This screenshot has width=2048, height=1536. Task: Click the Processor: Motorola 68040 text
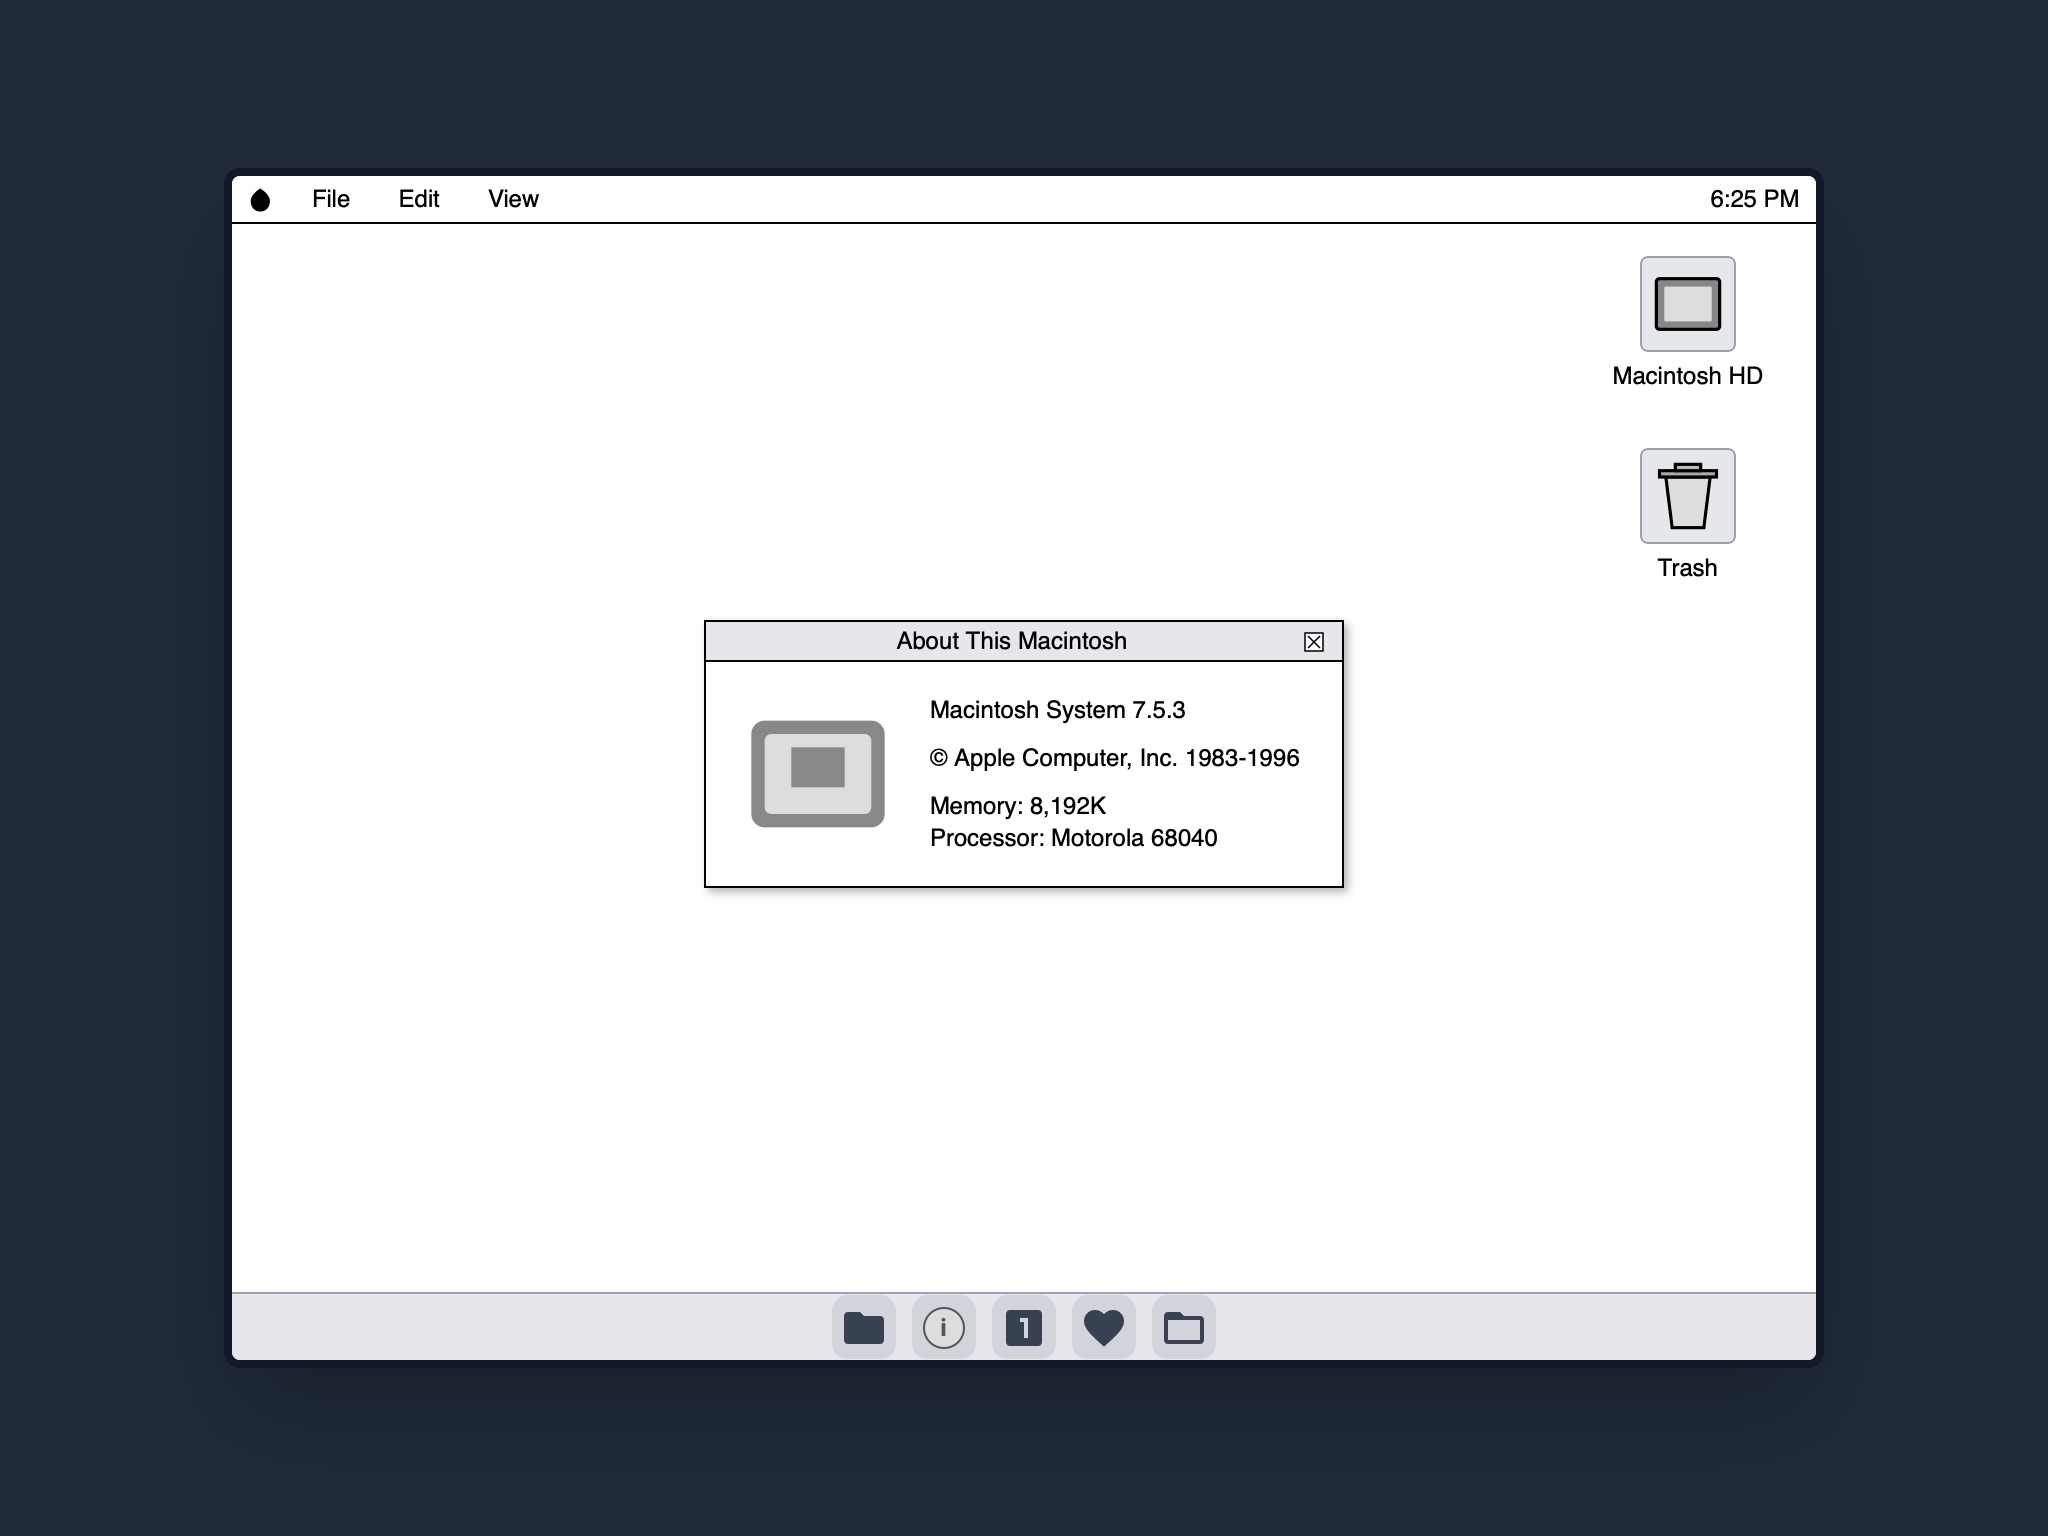pyautogui.click(x=1074, y=838)
